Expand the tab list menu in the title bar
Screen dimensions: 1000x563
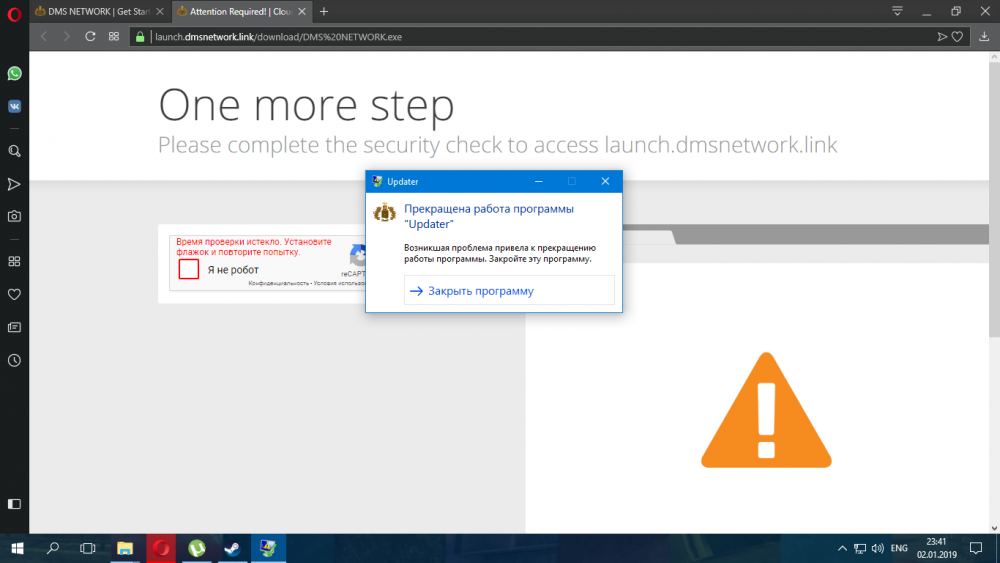897,11
